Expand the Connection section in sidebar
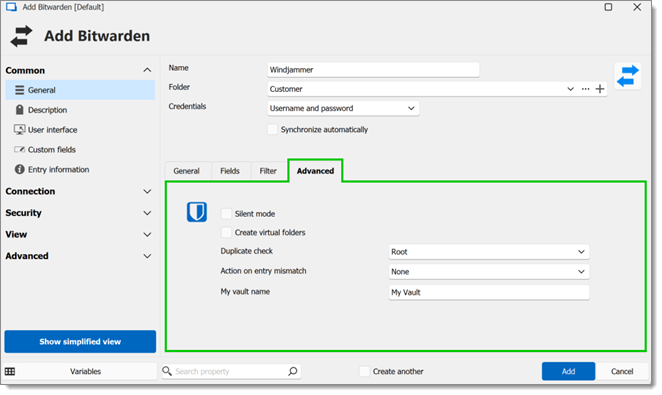This screenshot has width=662, height=395. pyautogui.click(x=79, y=191)
